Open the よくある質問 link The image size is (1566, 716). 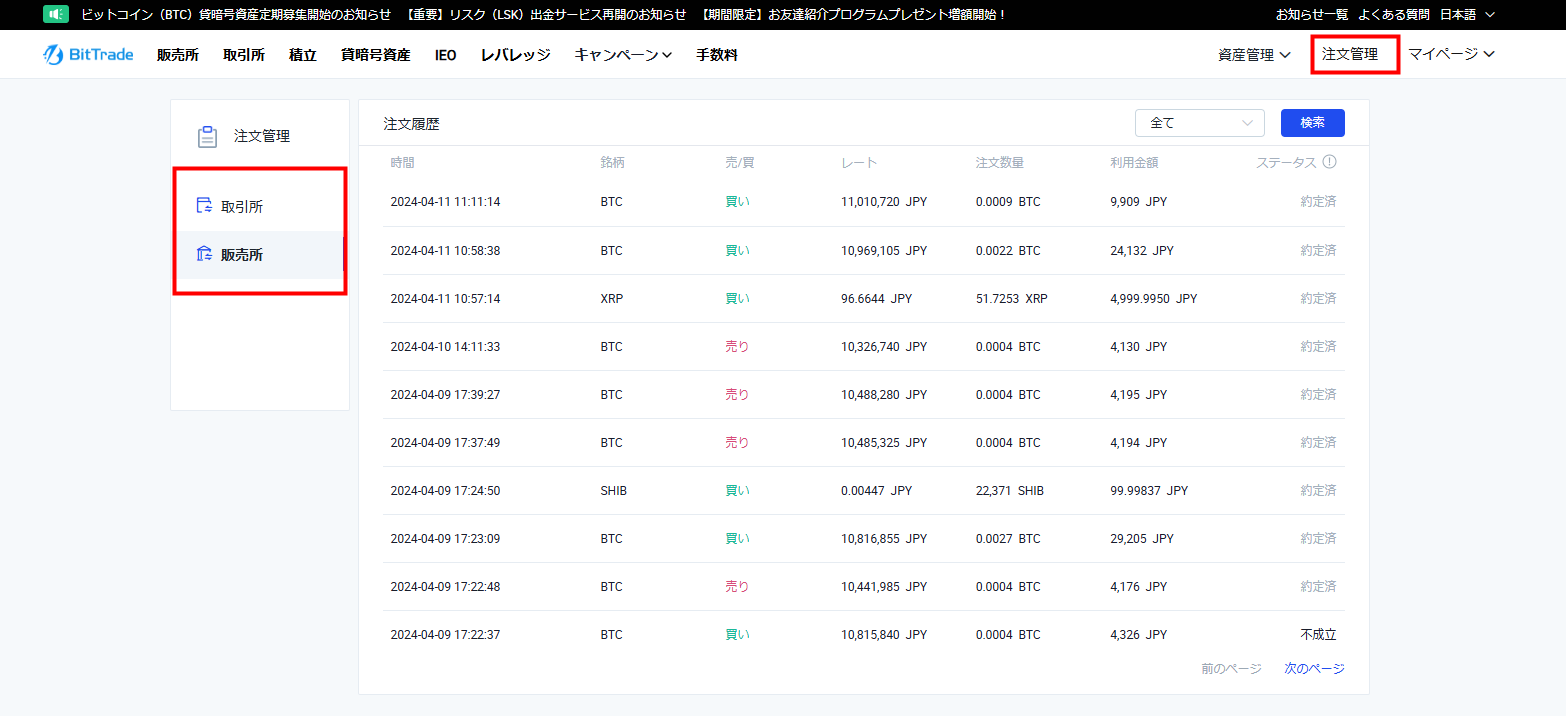coord(1393,14)
